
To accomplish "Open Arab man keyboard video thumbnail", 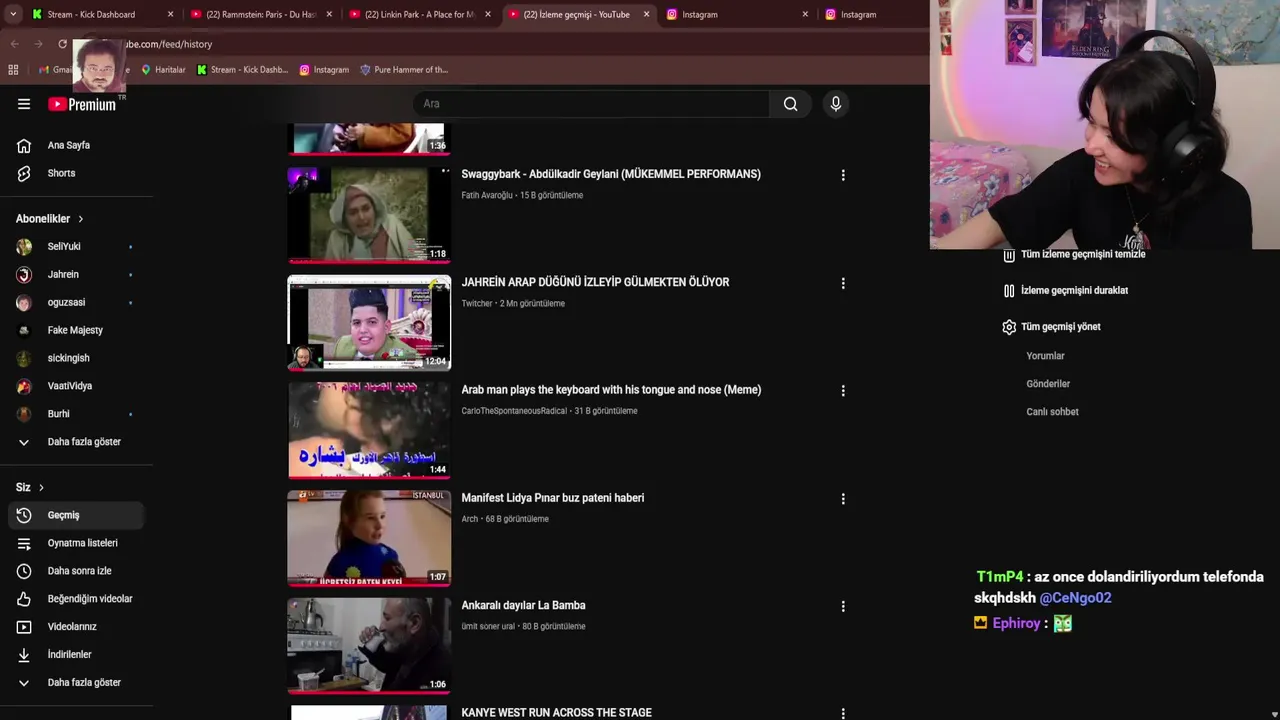I will (369, 431).
